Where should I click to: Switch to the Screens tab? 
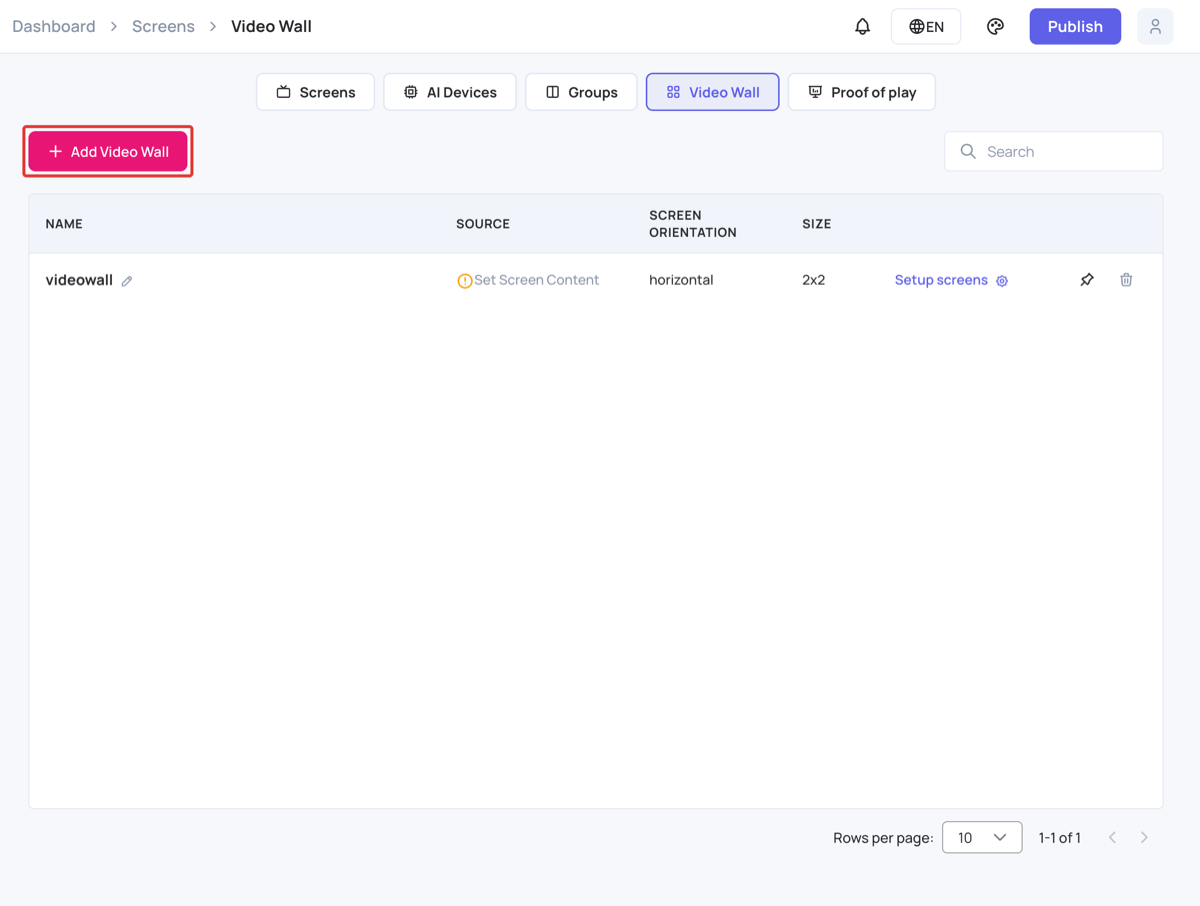point(315,92)
